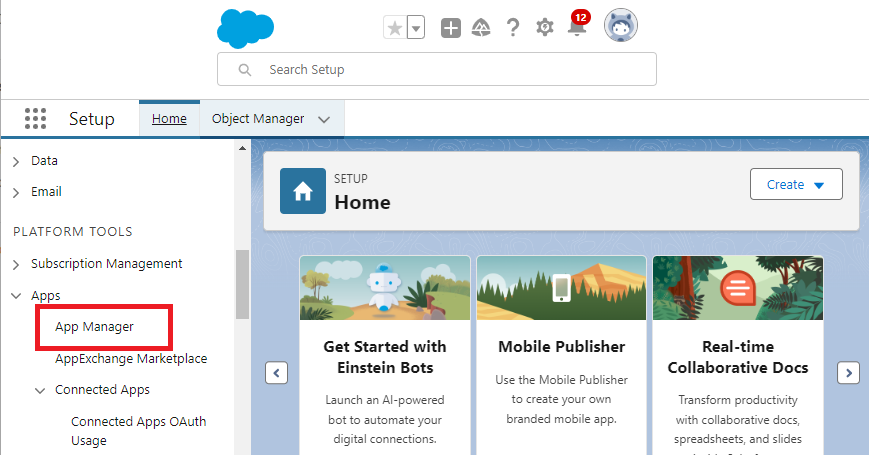The image size is (869, 455).
Task: Switch to the Home tab
Action: pyautogui.click(x=169, y=119)
